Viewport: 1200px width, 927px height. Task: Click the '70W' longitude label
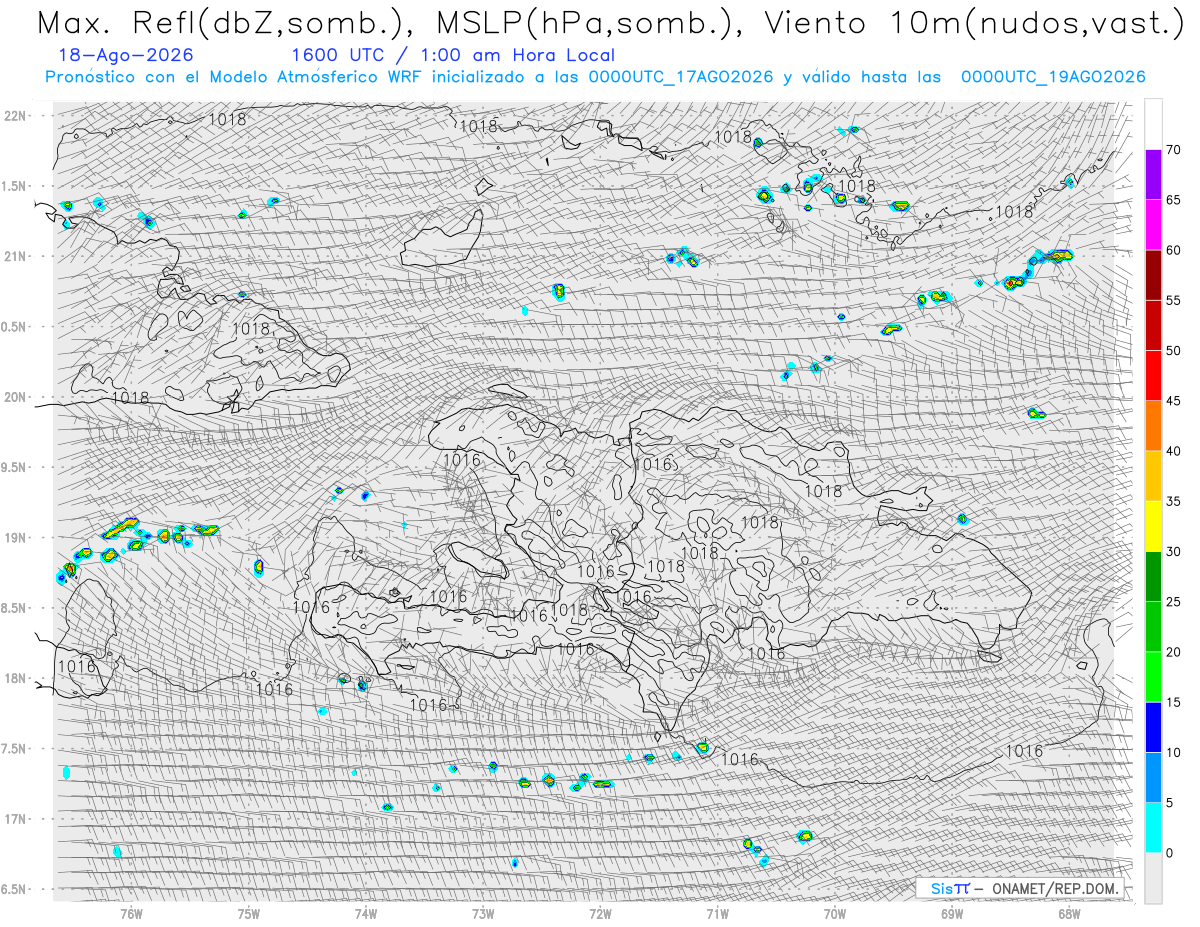835,913
